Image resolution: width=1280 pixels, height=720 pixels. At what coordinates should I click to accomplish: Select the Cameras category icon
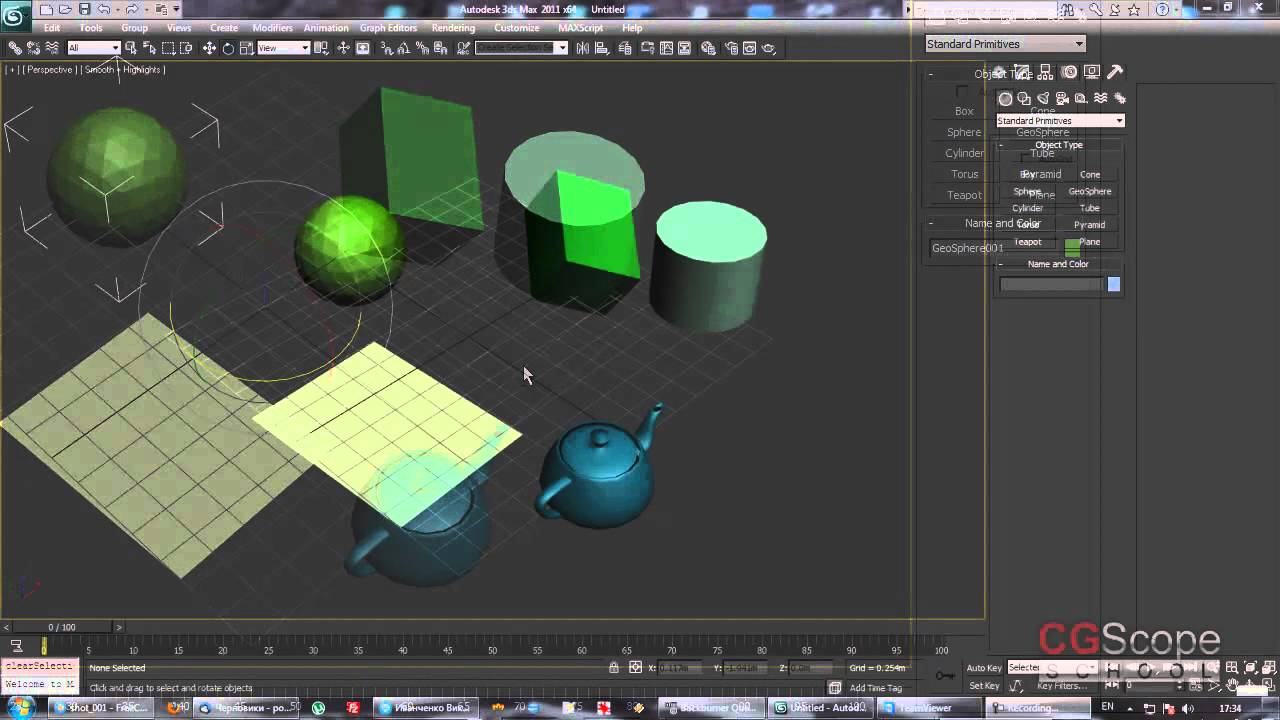[1062, 98]
